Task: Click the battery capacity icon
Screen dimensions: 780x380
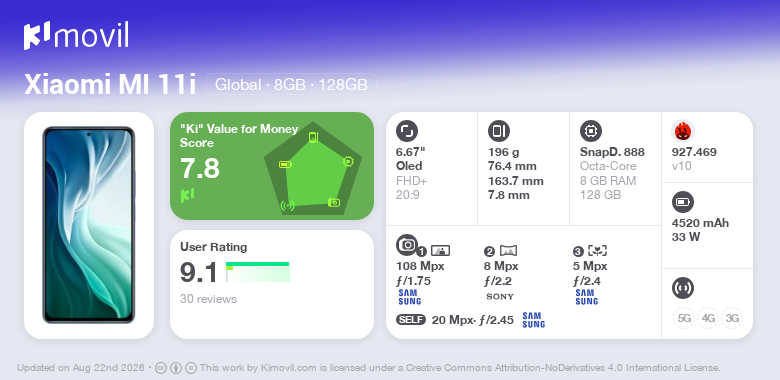Action: pyautogui.click(x=683, y=202)
